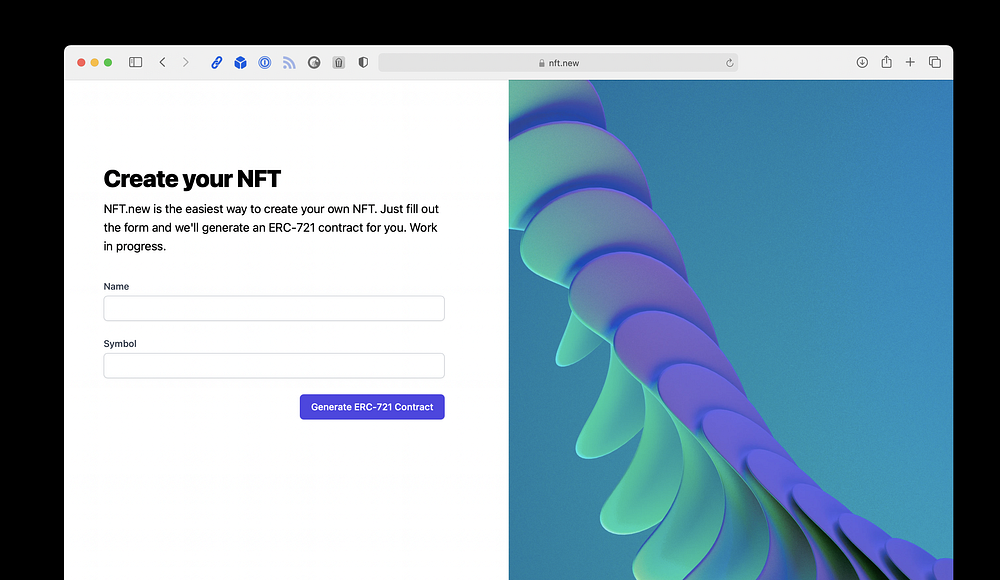Image resolution: width=1000 pixels, height=580 pixels.
Task: Go back to the previous page
Action: coord(163,63)
